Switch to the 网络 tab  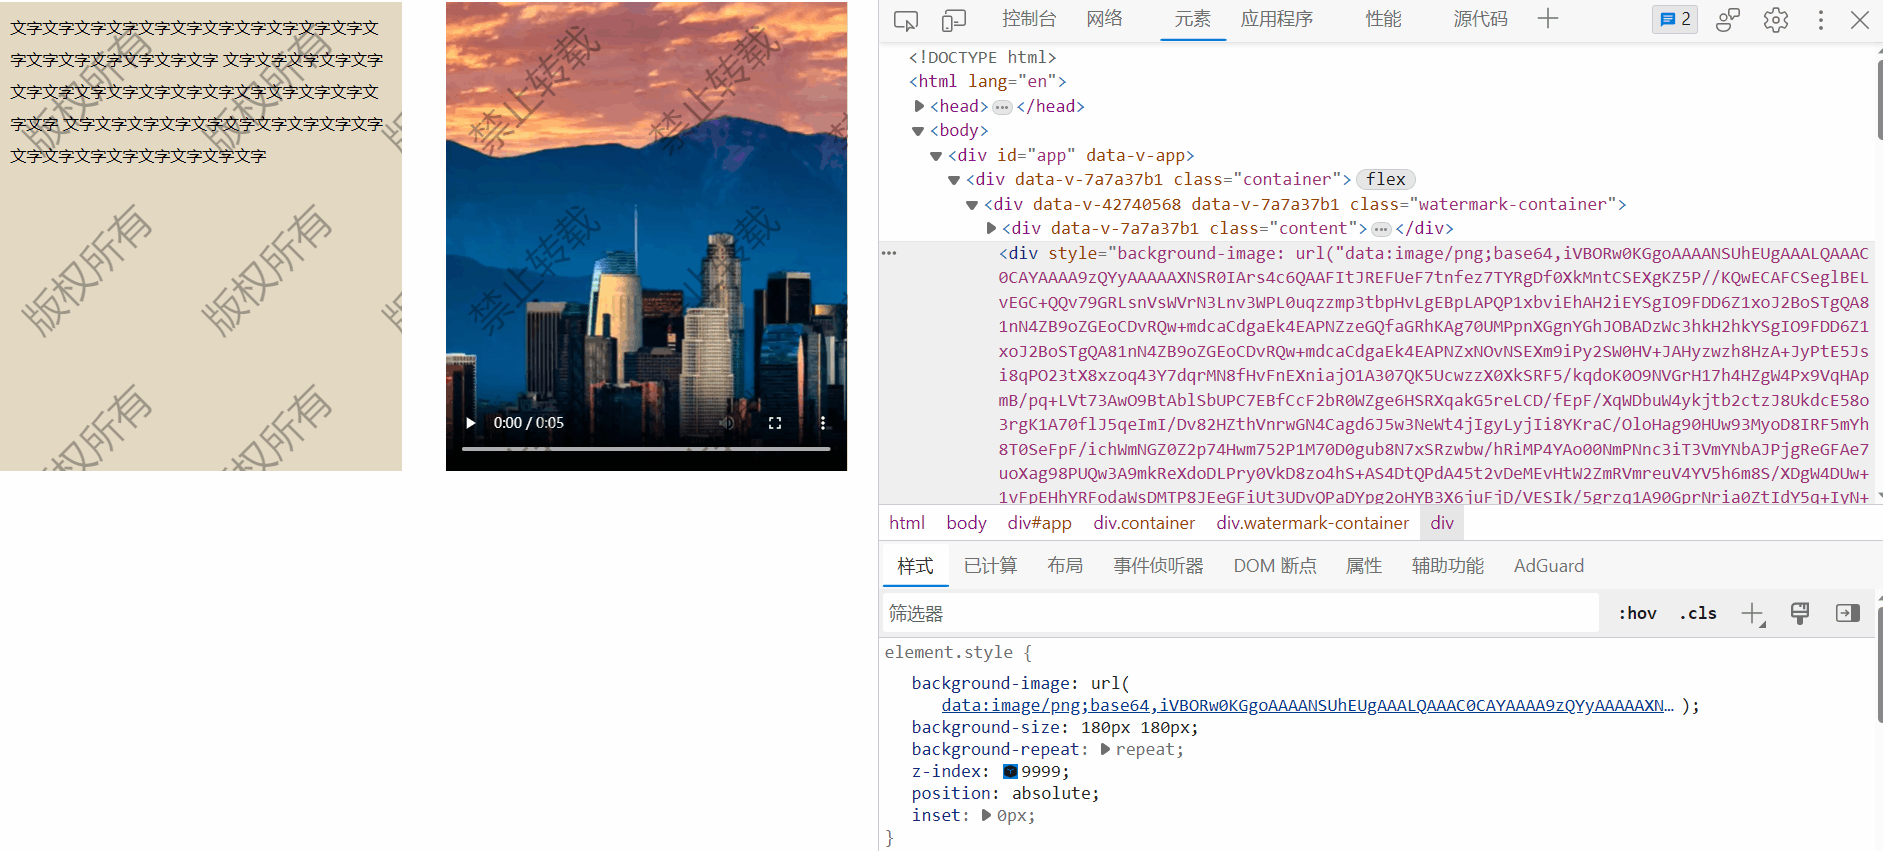tap(1104, 19)
